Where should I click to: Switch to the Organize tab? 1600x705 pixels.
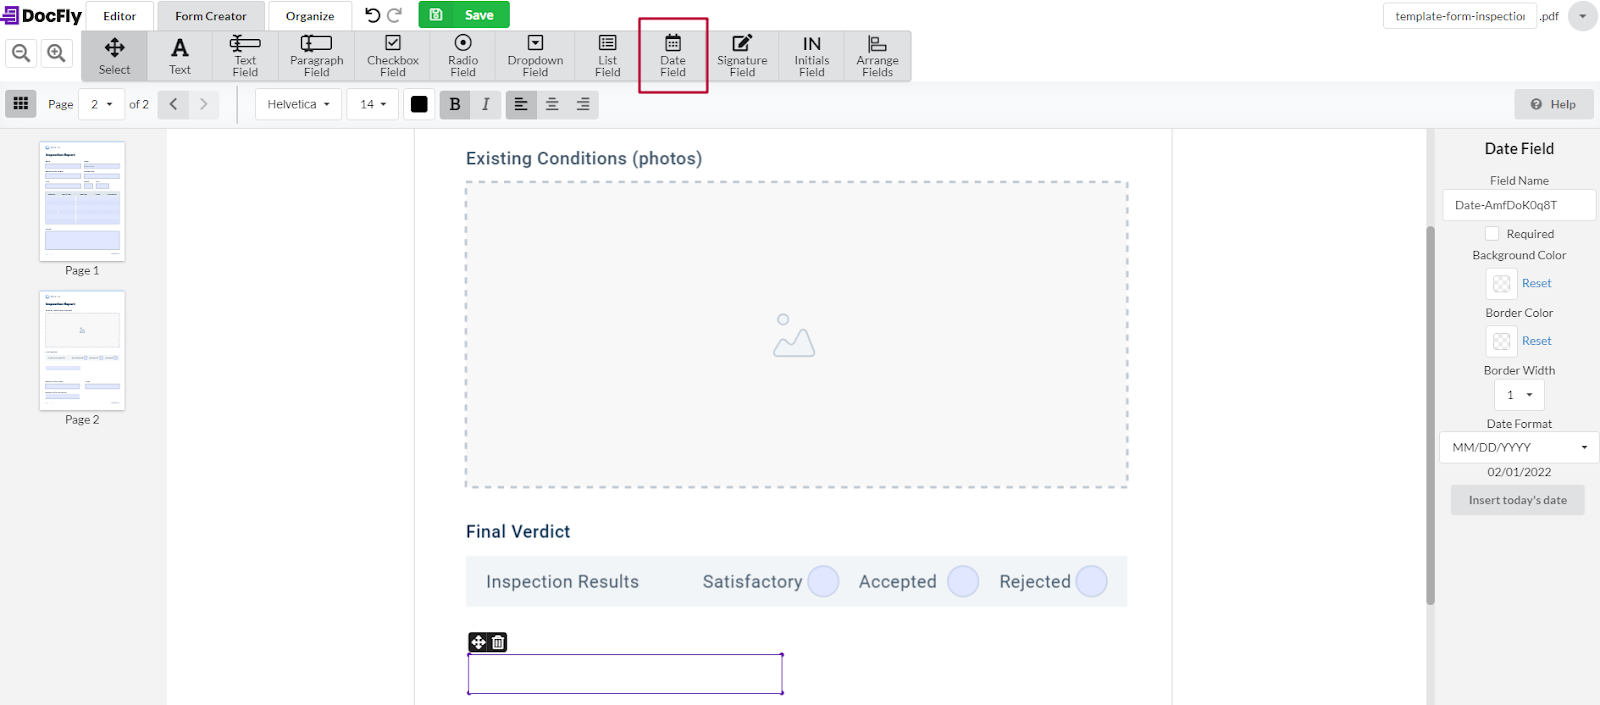(x=310, y=16)
